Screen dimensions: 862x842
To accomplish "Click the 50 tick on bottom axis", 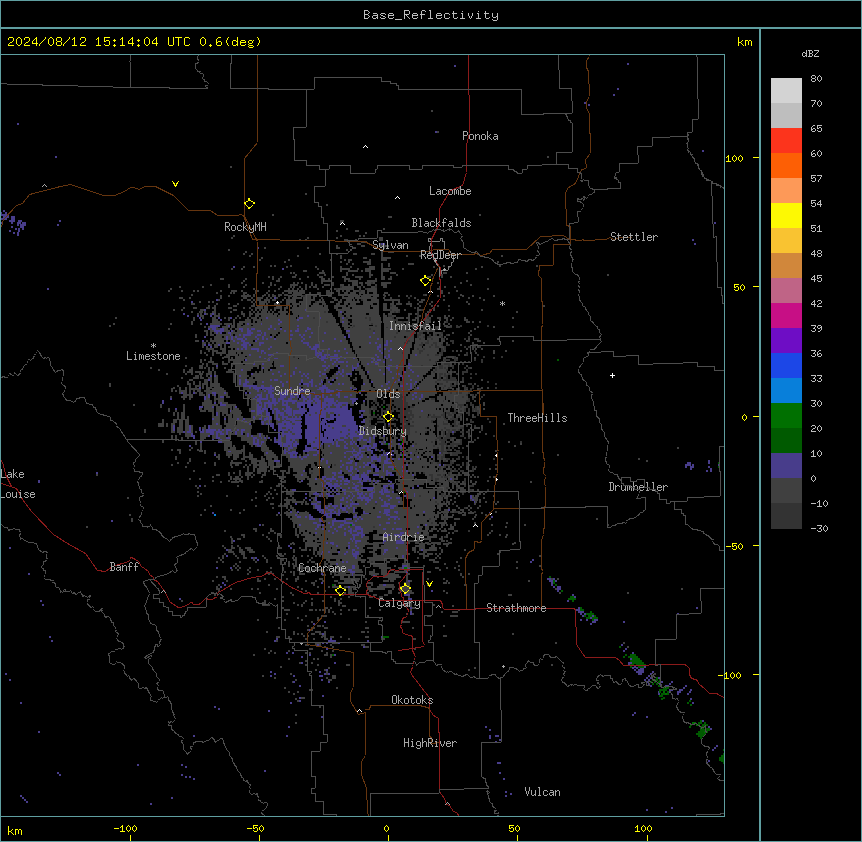I will coord(514,828).
